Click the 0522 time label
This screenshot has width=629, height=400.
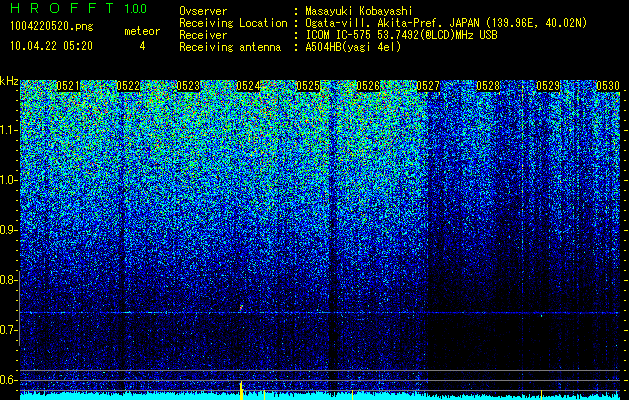(128, 86)
